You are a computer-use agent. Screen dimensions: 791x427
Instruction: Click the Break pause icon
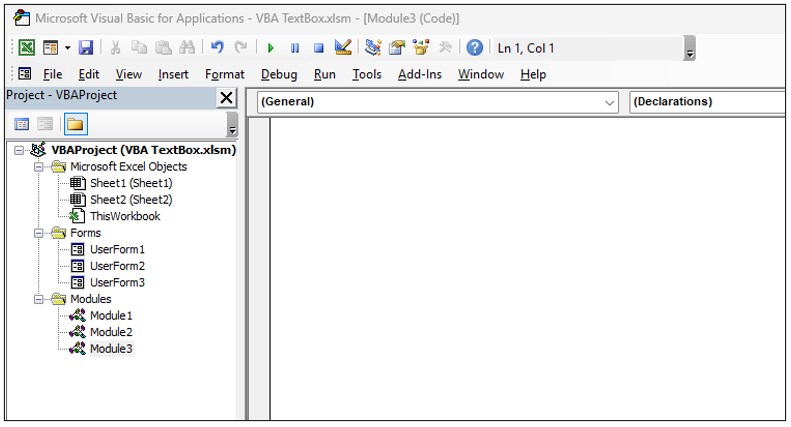coord(295,48)
